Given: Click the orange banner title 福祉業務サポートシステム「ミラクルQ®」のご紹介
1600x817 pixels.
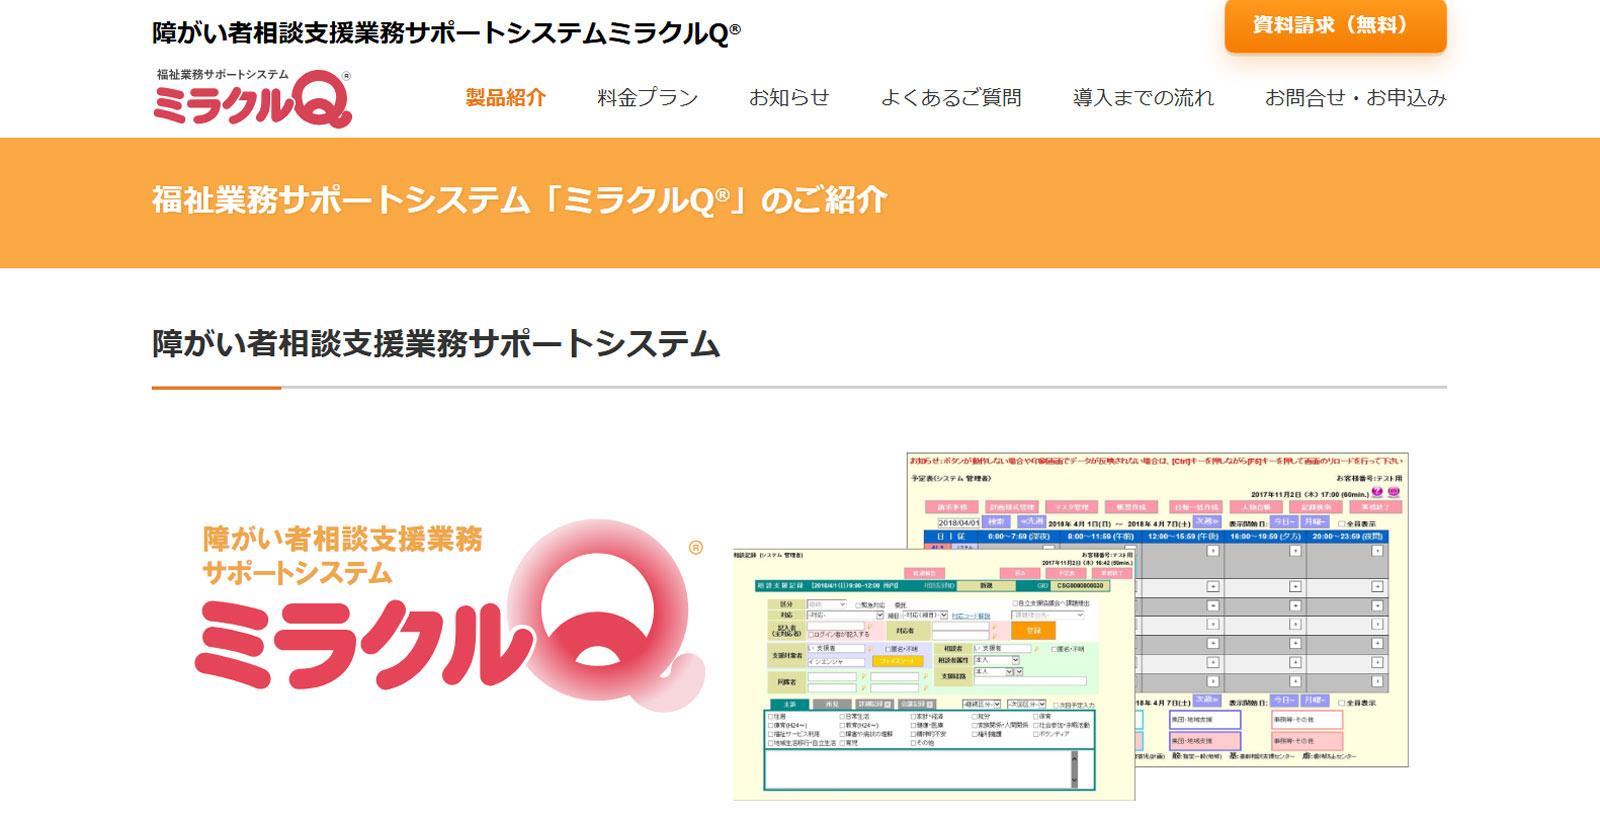Looking at the screenshot, I should [519, 200].
